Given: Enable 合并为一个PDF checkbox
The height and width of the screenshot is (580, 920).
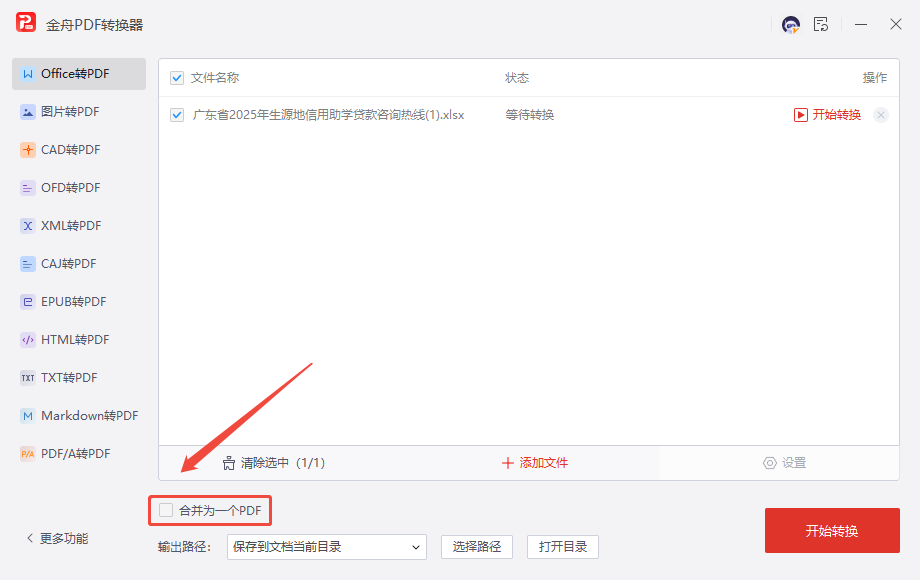Looking at the screenshot, I should pos(166,510).
